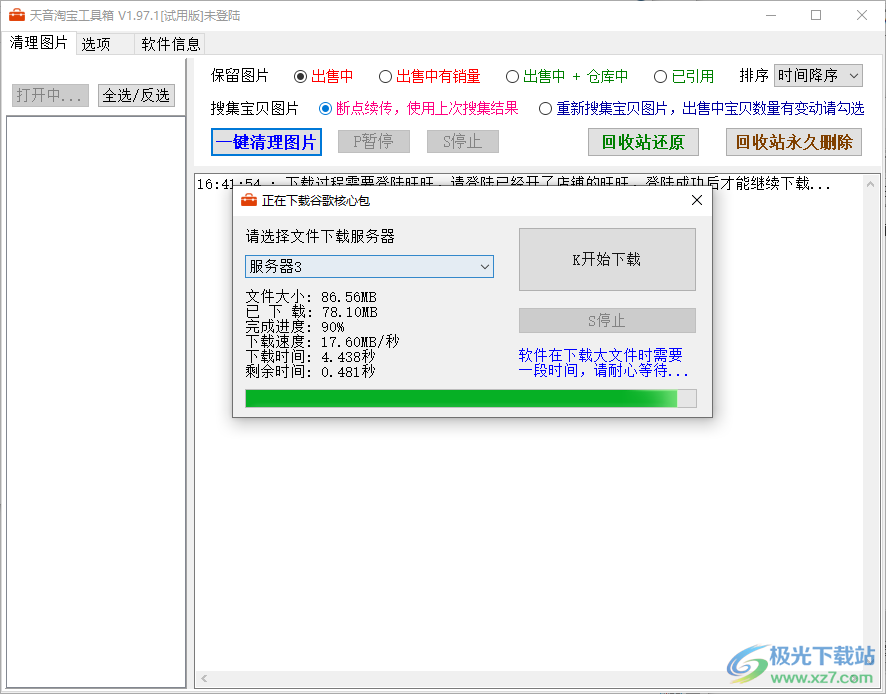This screenshot has width=886, height=694.
Task: Switch to the 清理图片 tab
Action: pos(38,42)
